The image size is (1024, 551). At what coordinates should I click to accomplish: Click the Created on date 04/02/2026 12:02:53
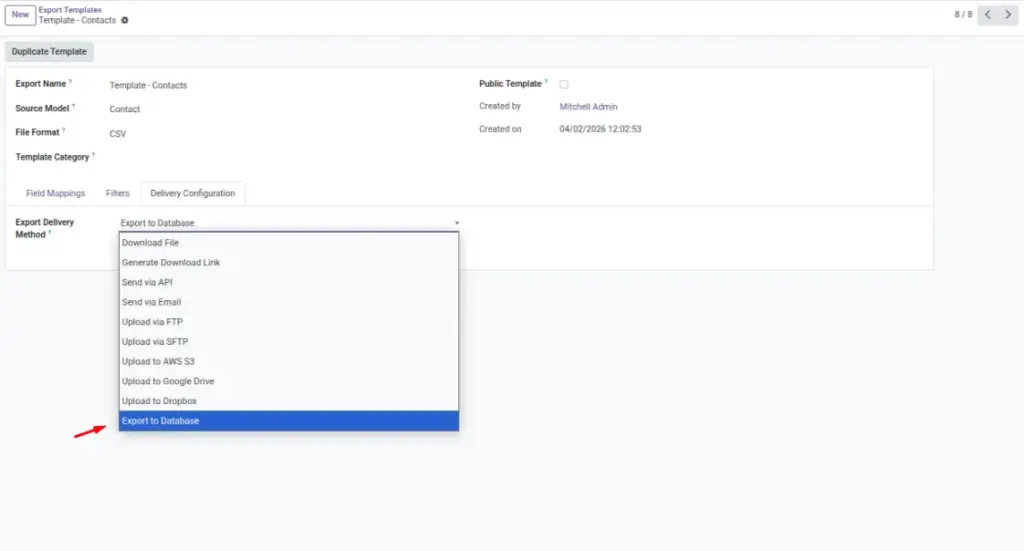click(x=600, y=129)
